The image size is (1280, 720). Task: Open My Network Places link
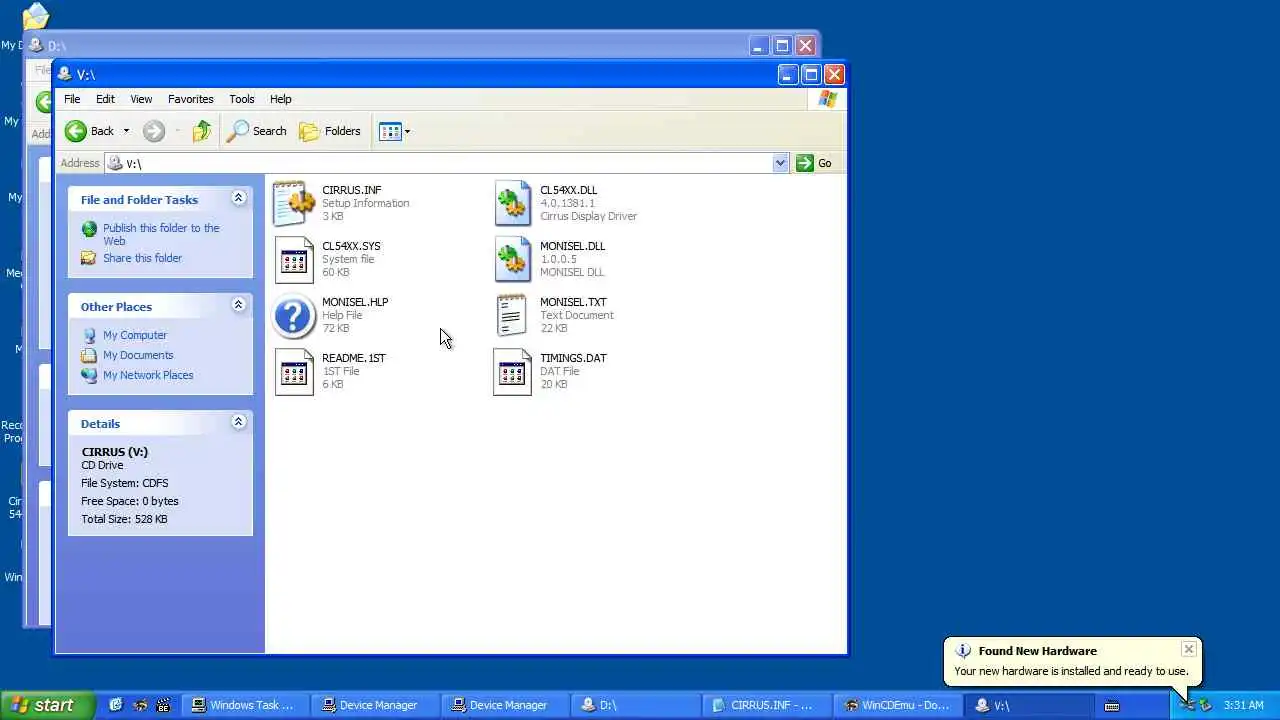(x=148, y=375)
